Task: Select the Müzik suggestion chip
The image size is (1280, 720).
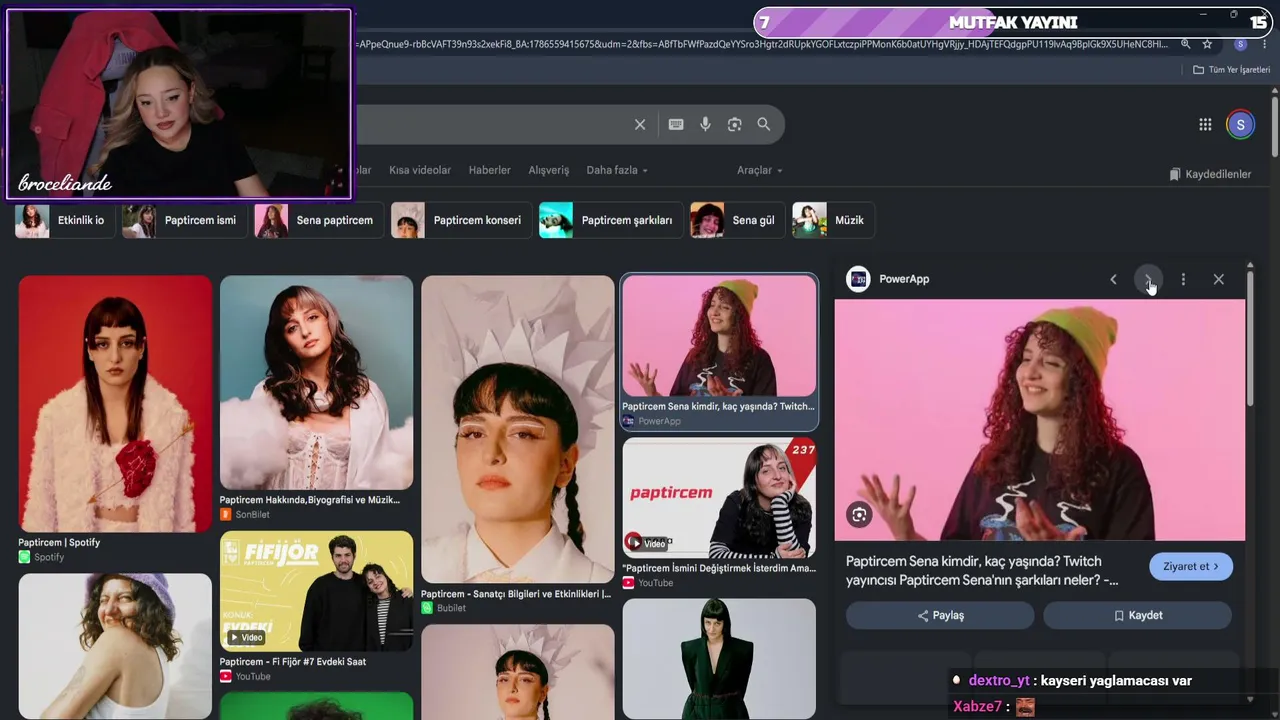Action: pyautogui.click(x=833, y=220)
